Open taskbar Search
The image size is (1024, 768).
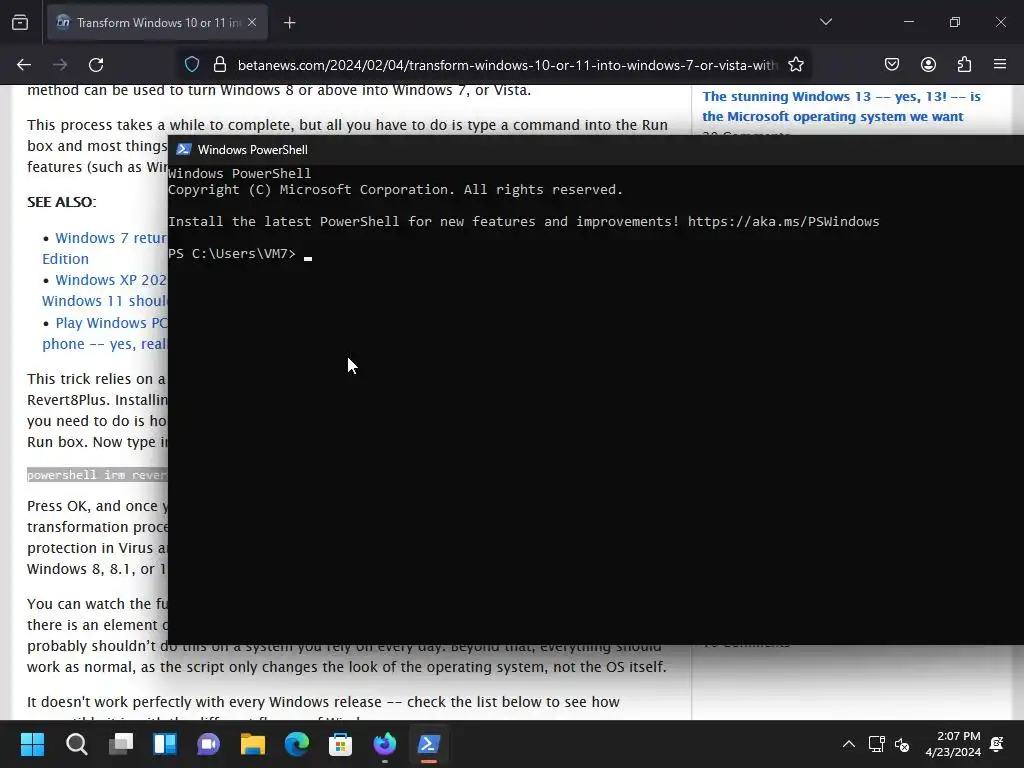click(76, 744)
